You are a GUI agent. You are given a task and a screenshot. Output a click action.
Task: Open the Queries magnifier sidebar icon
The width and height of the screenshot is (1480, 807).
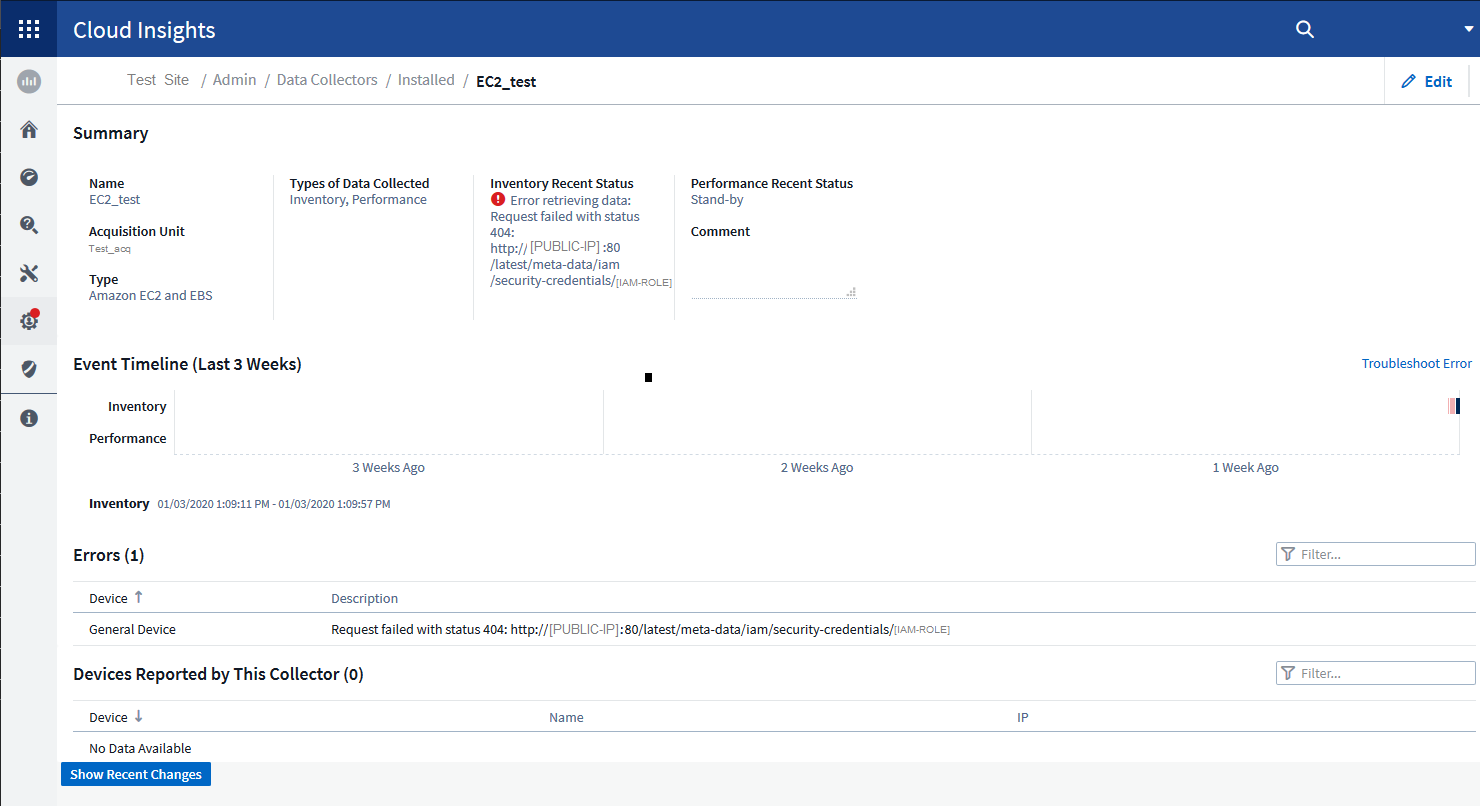pos(29,225)
